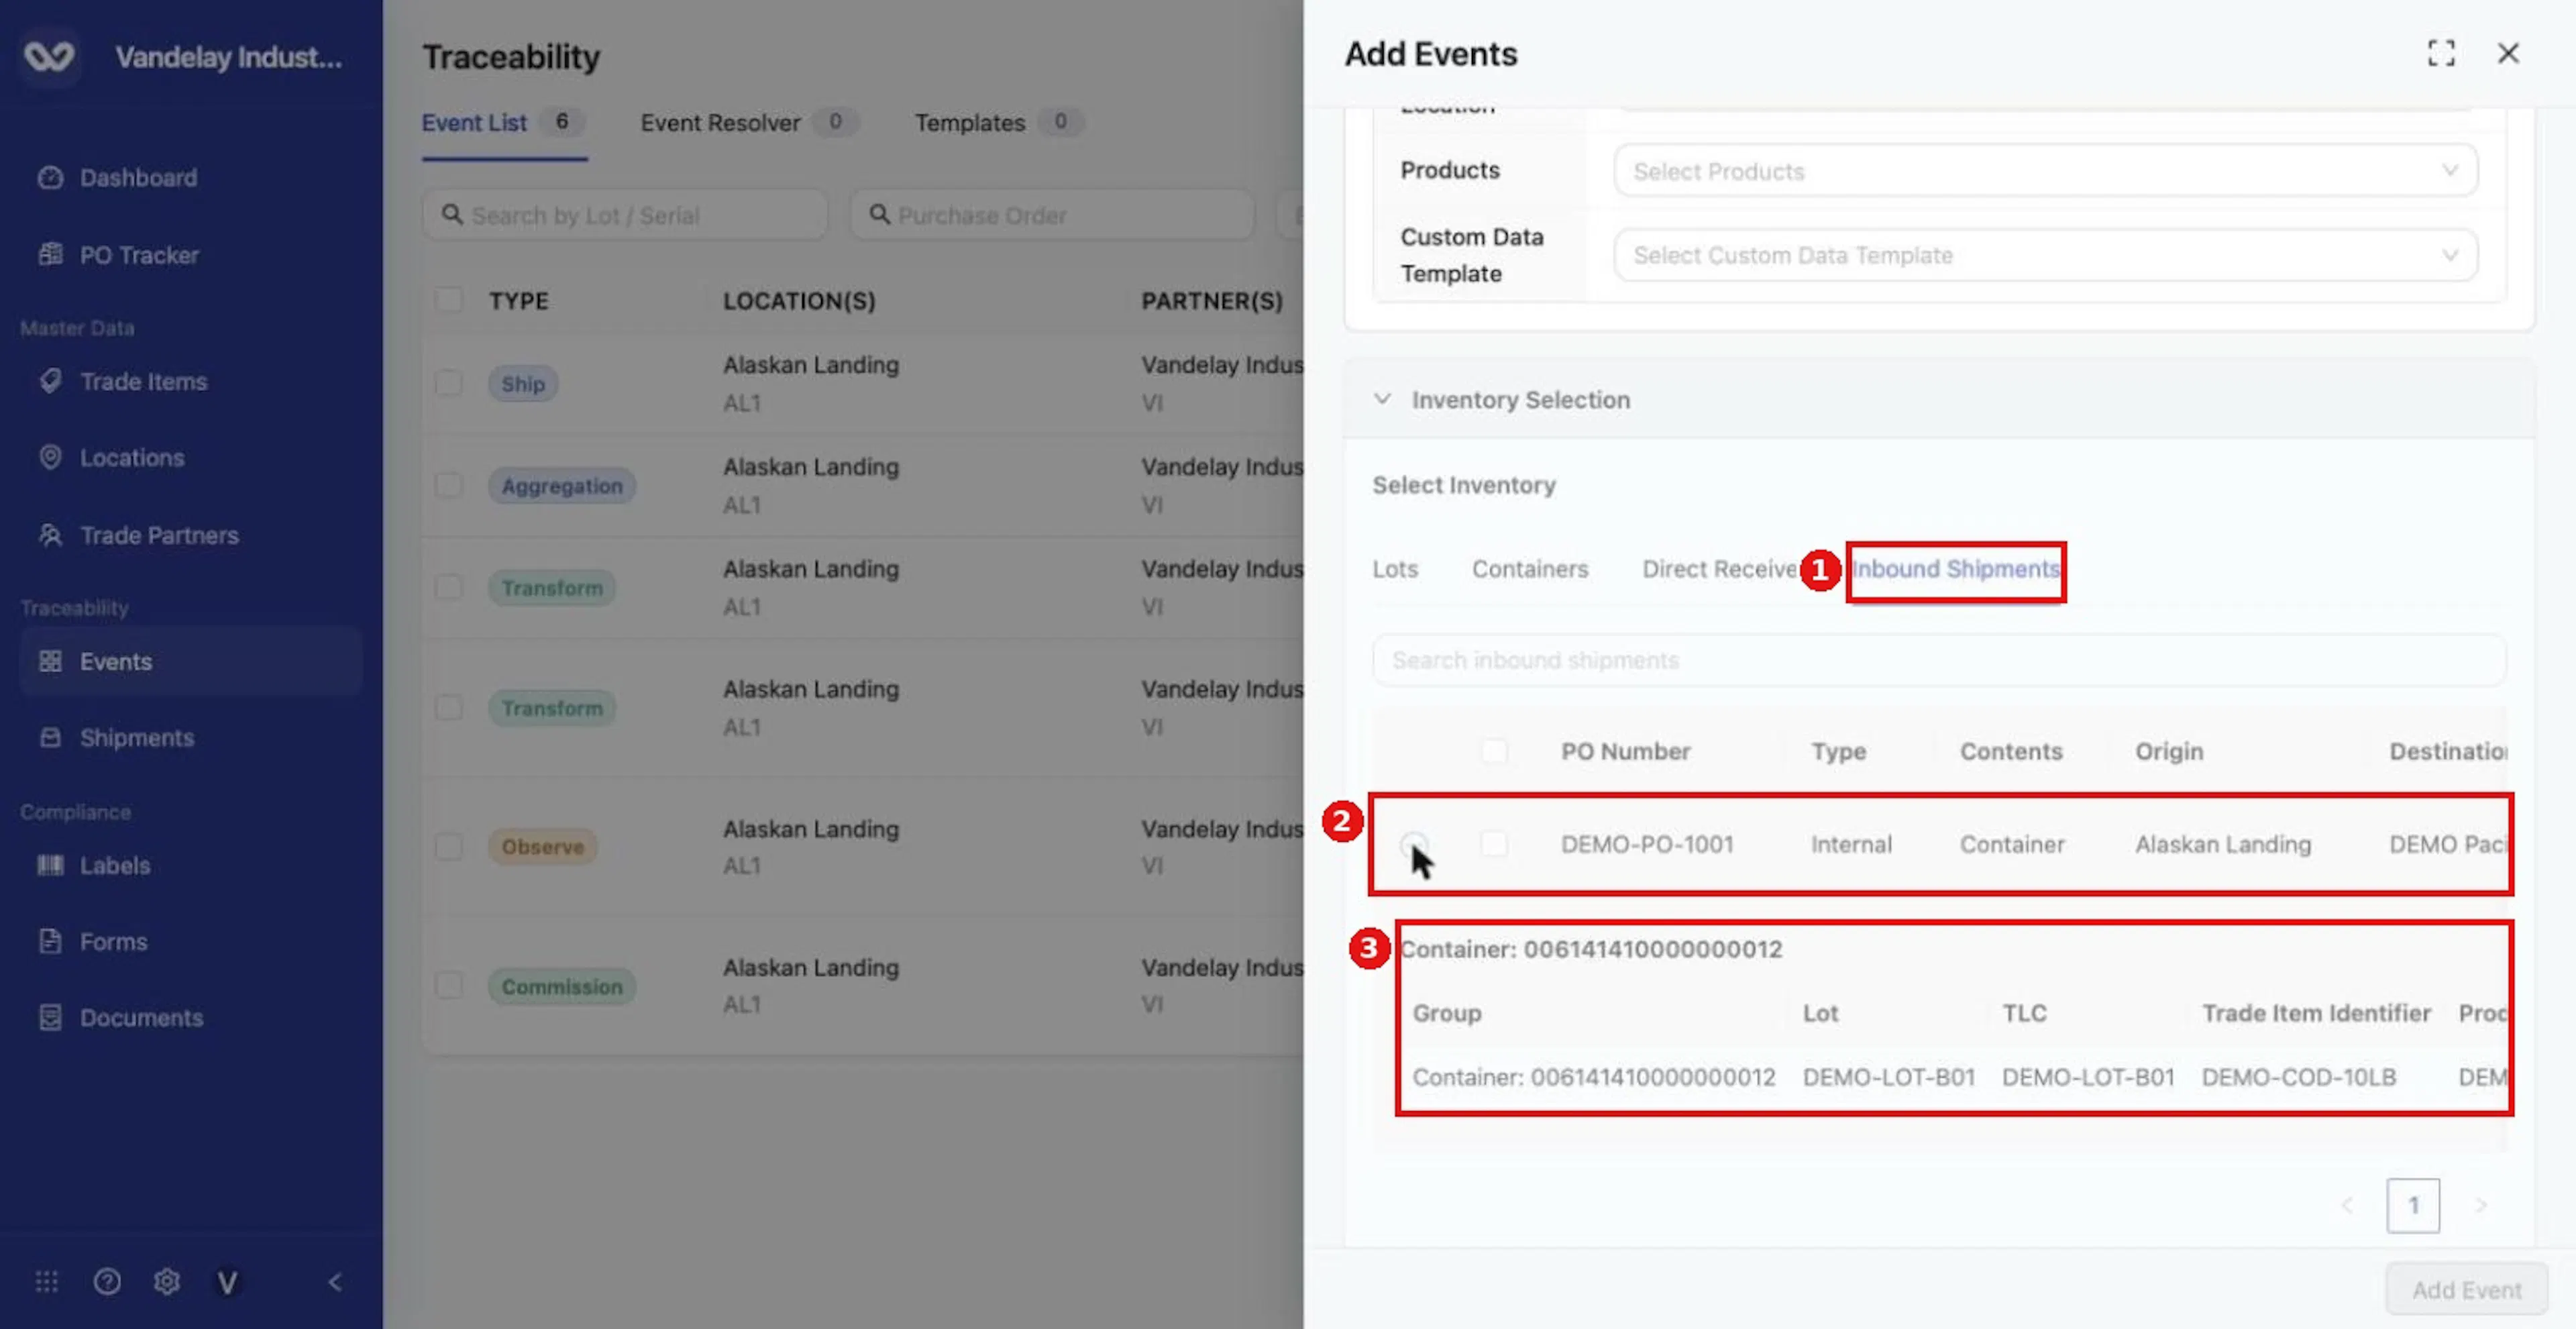The image size is (2576, 1329).
Task: Open the Select Products dropdown
Action: 2045,171
